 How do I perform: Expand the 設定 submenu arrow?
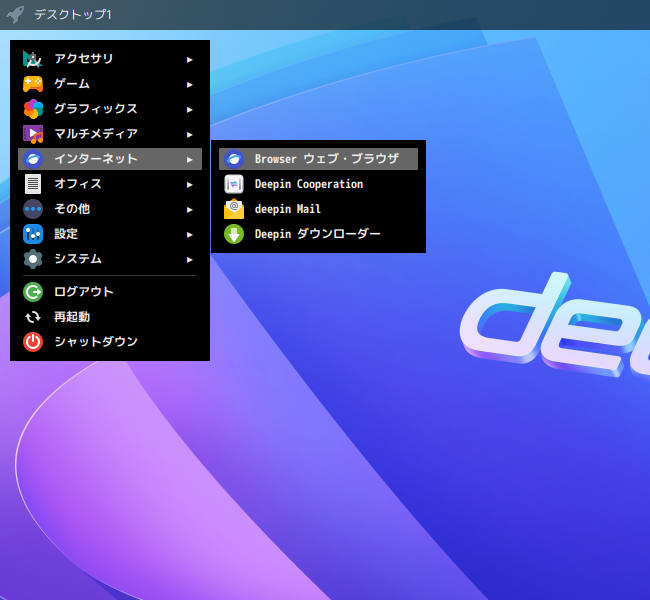click(189, 235)
